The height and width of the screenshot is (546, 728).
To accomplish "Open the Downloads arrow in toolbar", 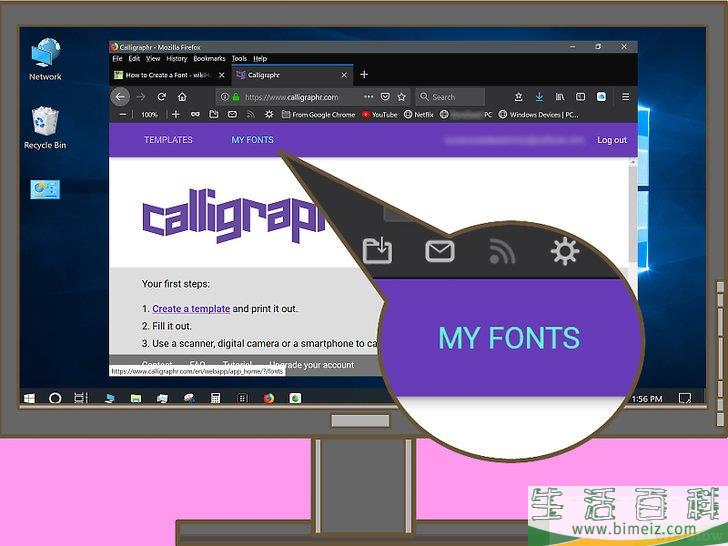I will (x=539, y=97).
